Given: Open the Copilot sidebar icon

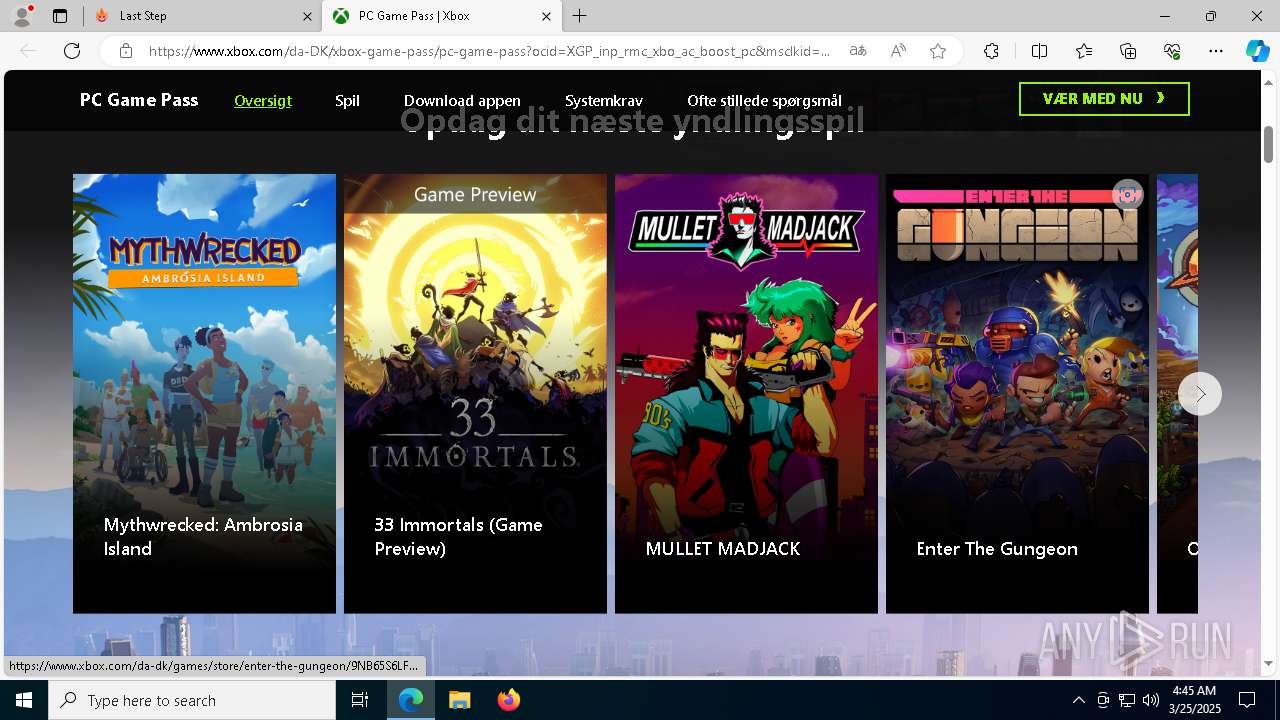Looking at the screenshot, I should [1257, 51].
